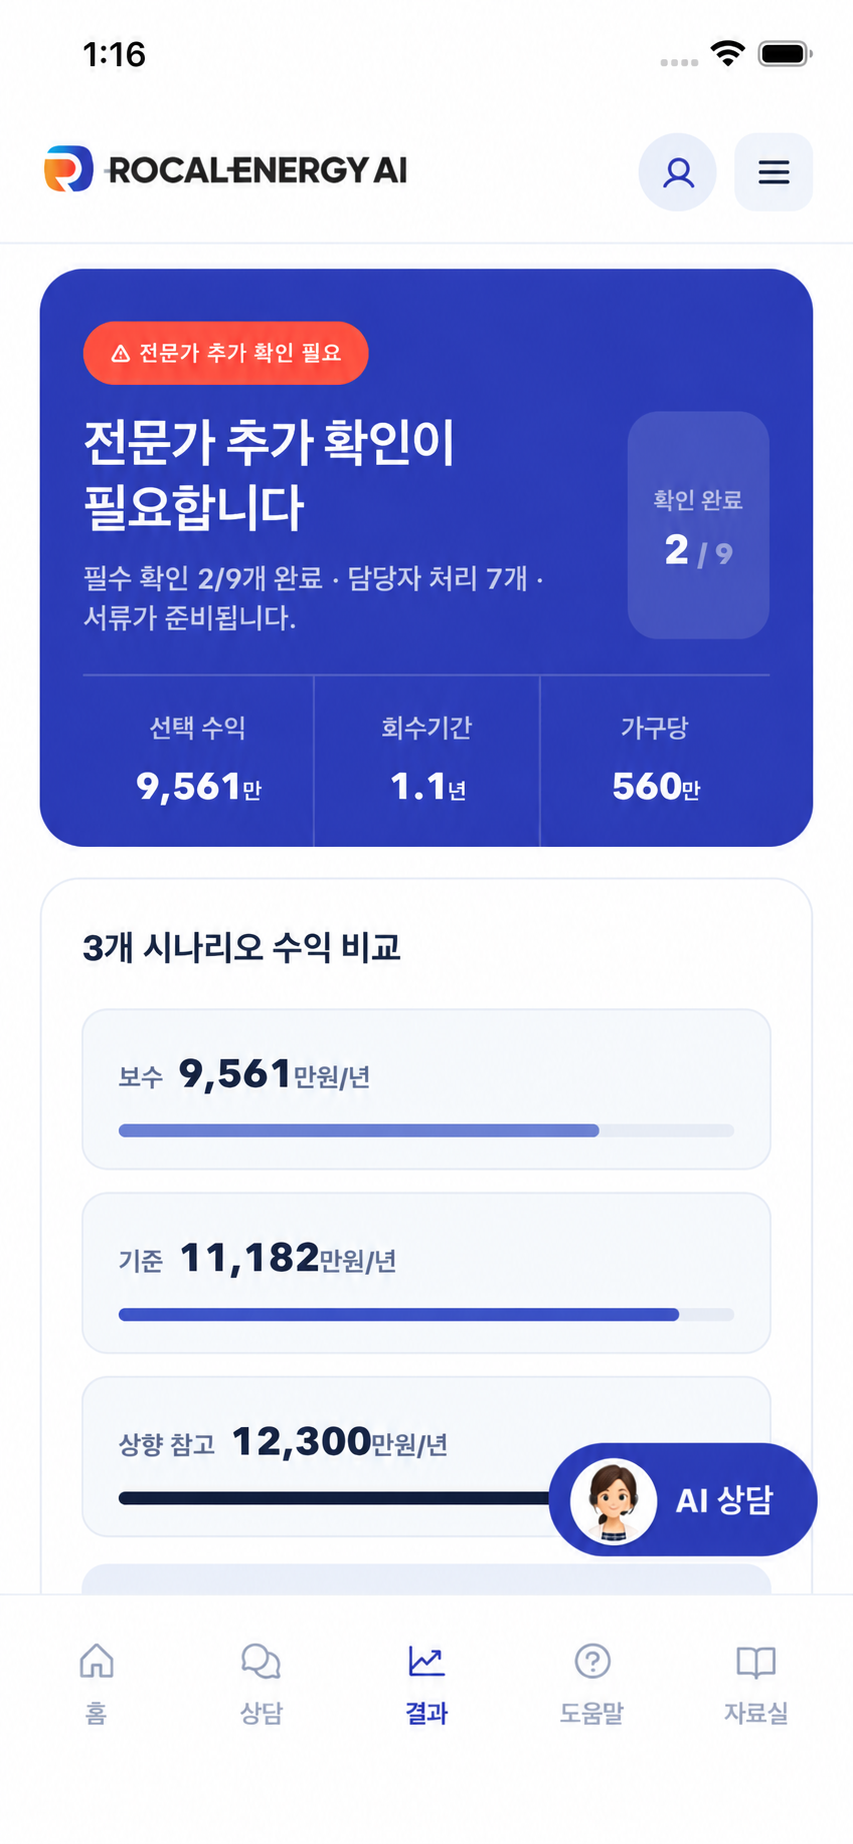
Task: Switch to the 상담 chat tab
Action: [x=261, y=1684]
